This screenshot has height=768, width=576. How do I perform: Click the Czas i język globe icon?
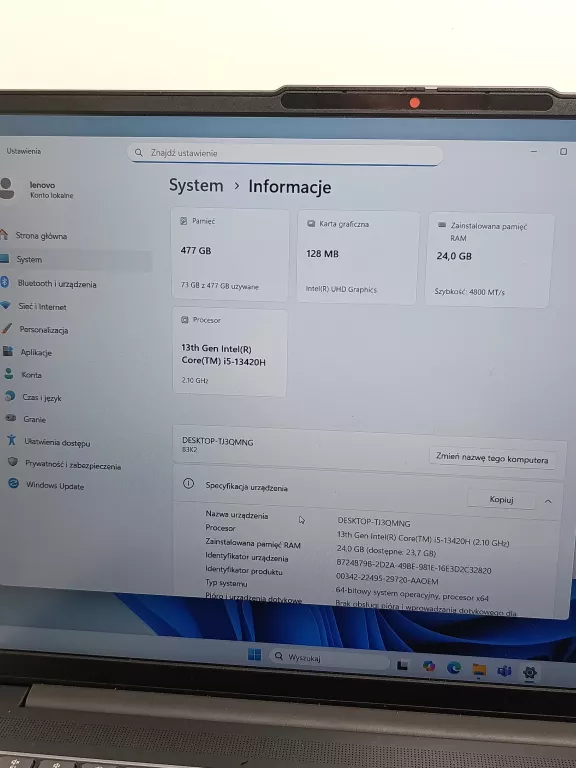click(x=10, y=396)
